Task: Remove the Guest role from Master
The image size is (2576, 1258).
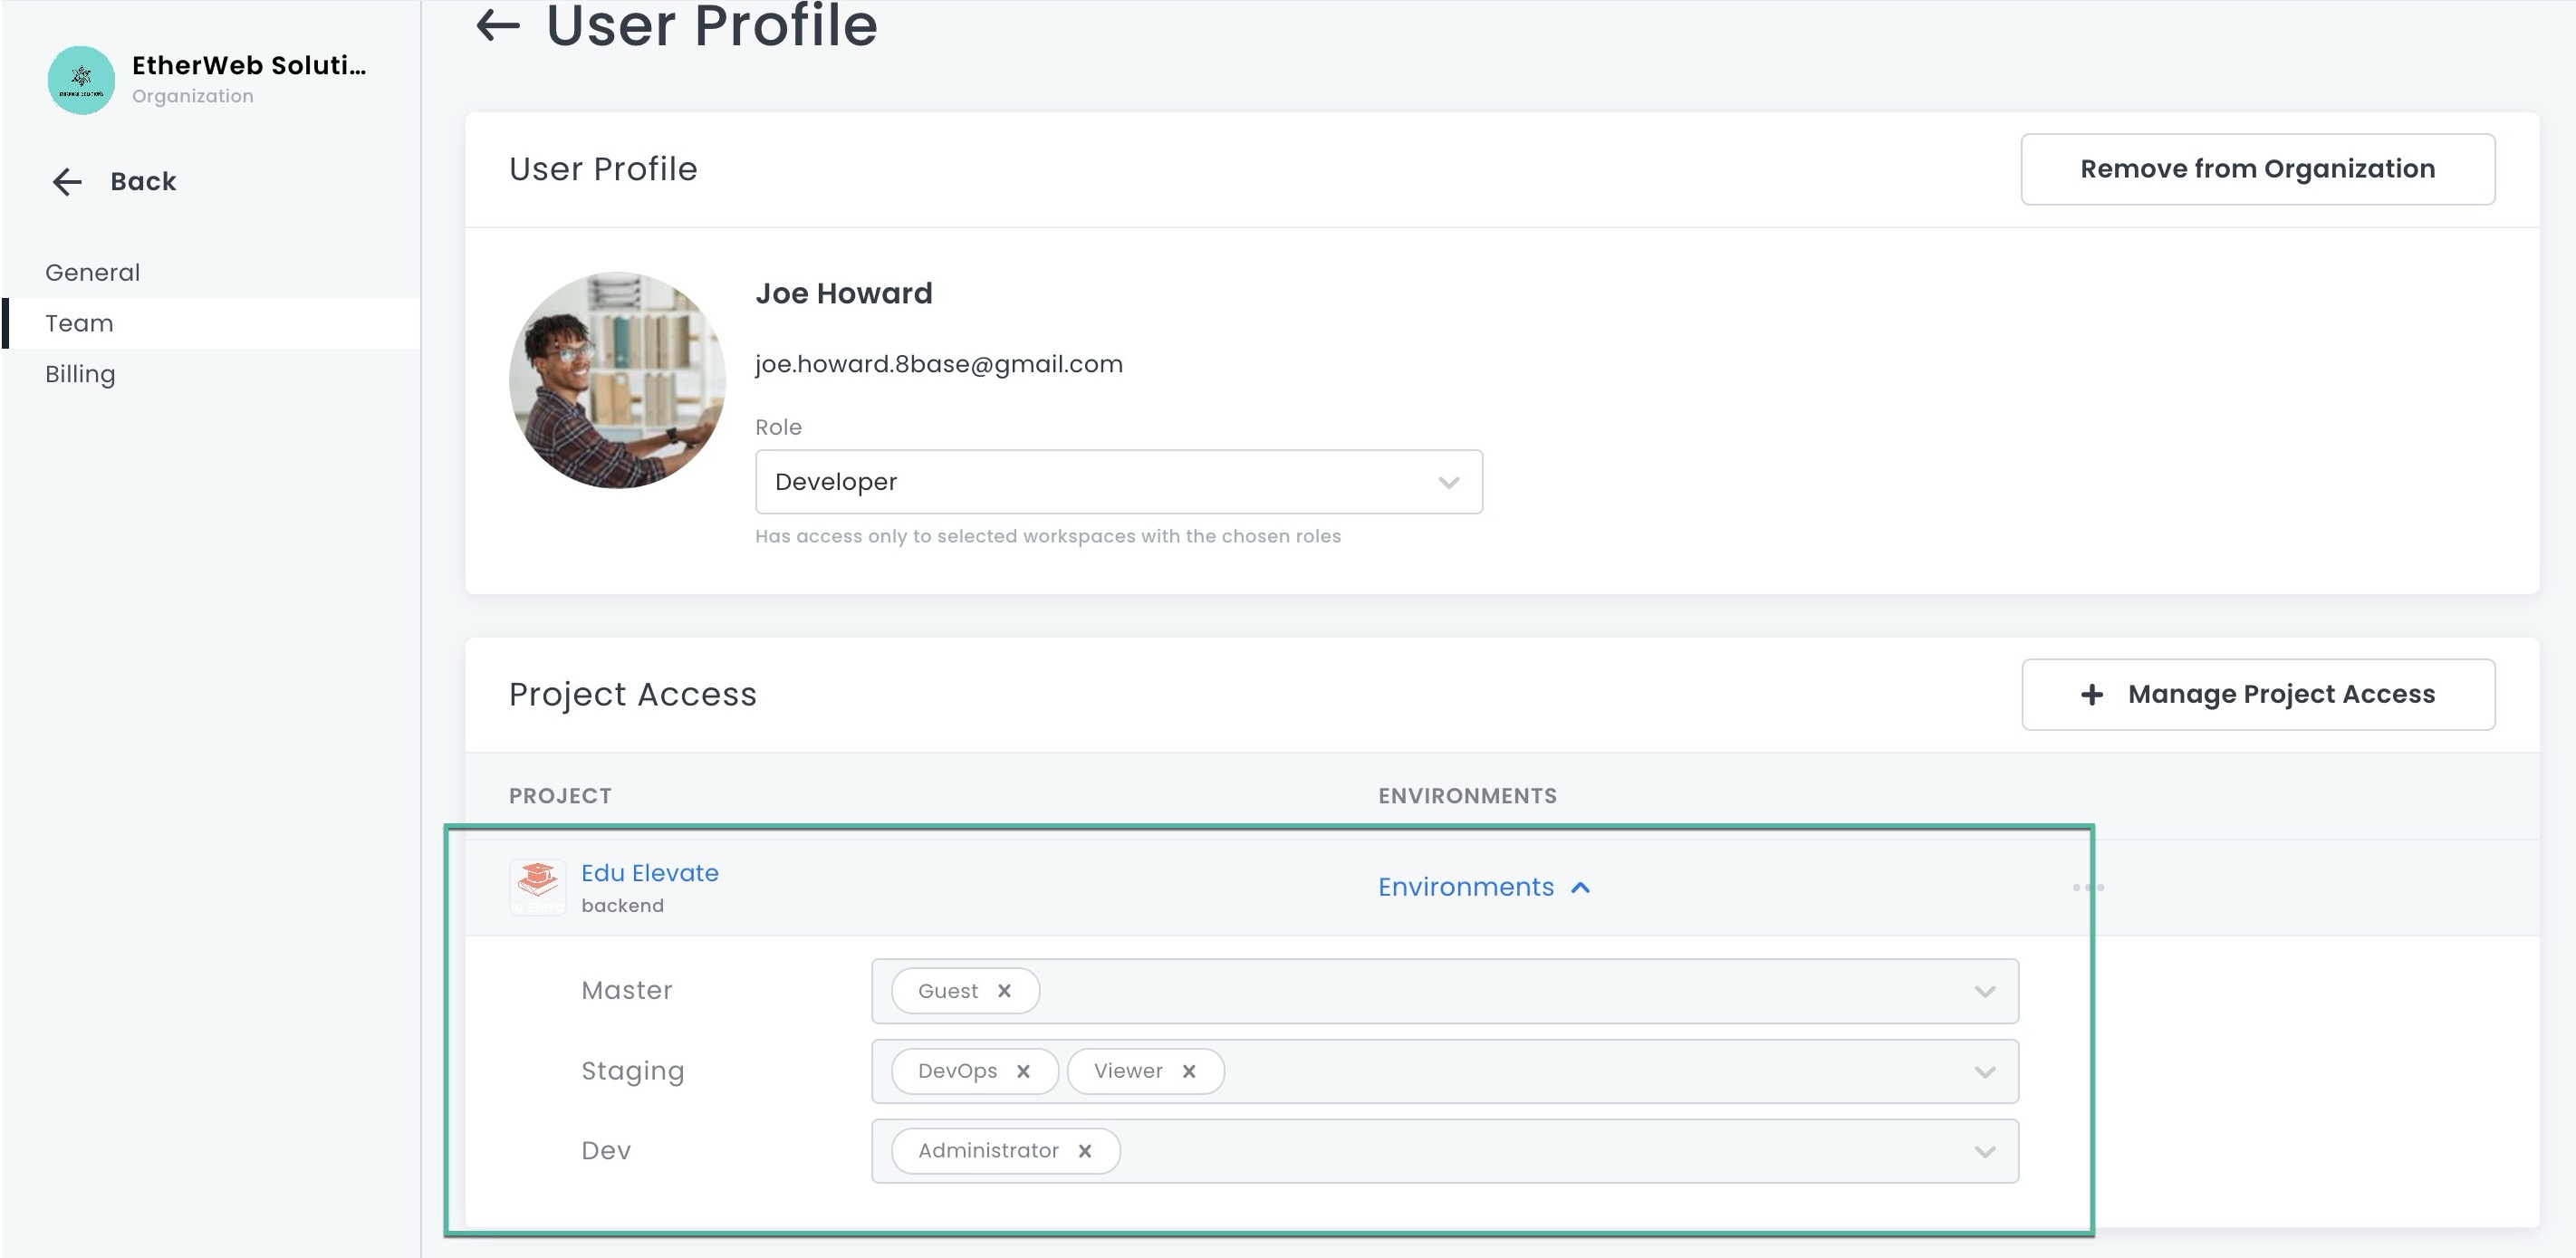Action: coord(1004,991)
